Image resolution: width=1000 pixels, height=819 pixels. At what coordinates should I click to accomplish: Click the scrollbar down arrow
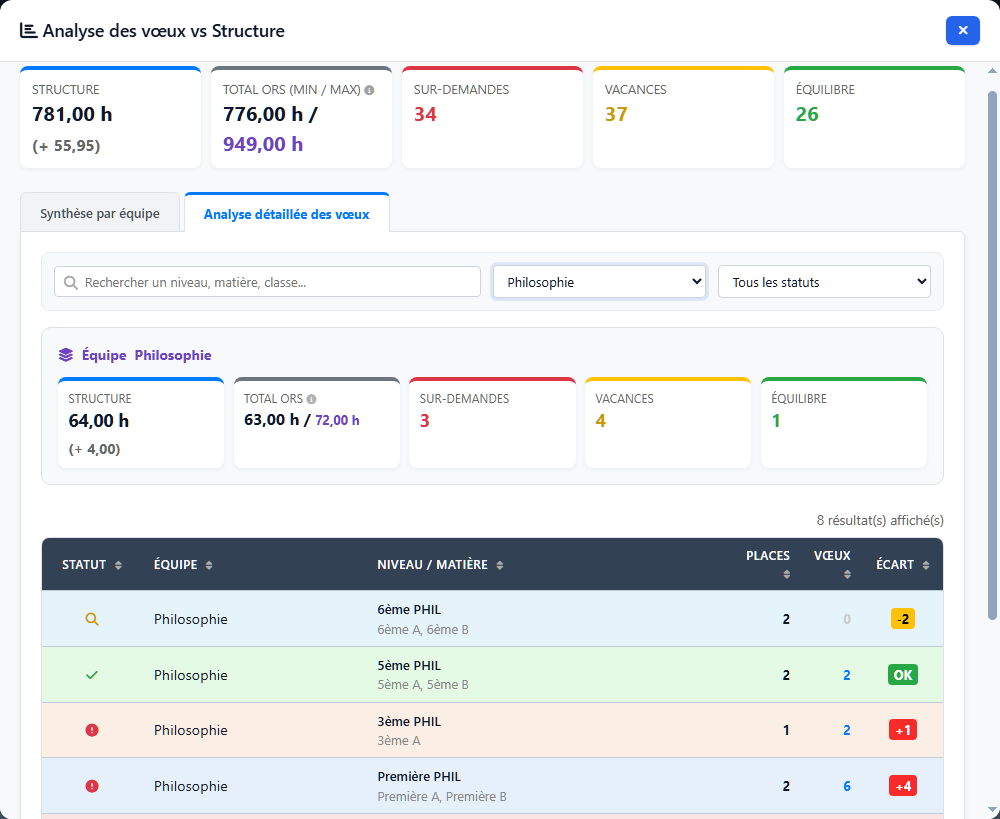pyautogui.click(x=992, y=811)
